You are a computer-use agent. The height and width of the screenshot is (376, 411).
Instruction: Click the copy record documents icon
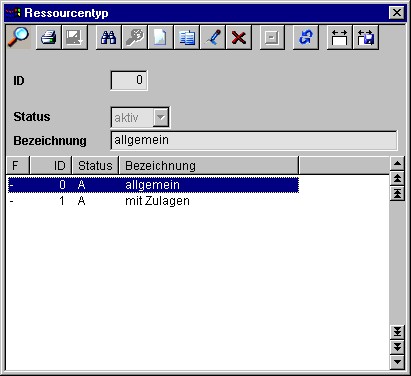186,37
